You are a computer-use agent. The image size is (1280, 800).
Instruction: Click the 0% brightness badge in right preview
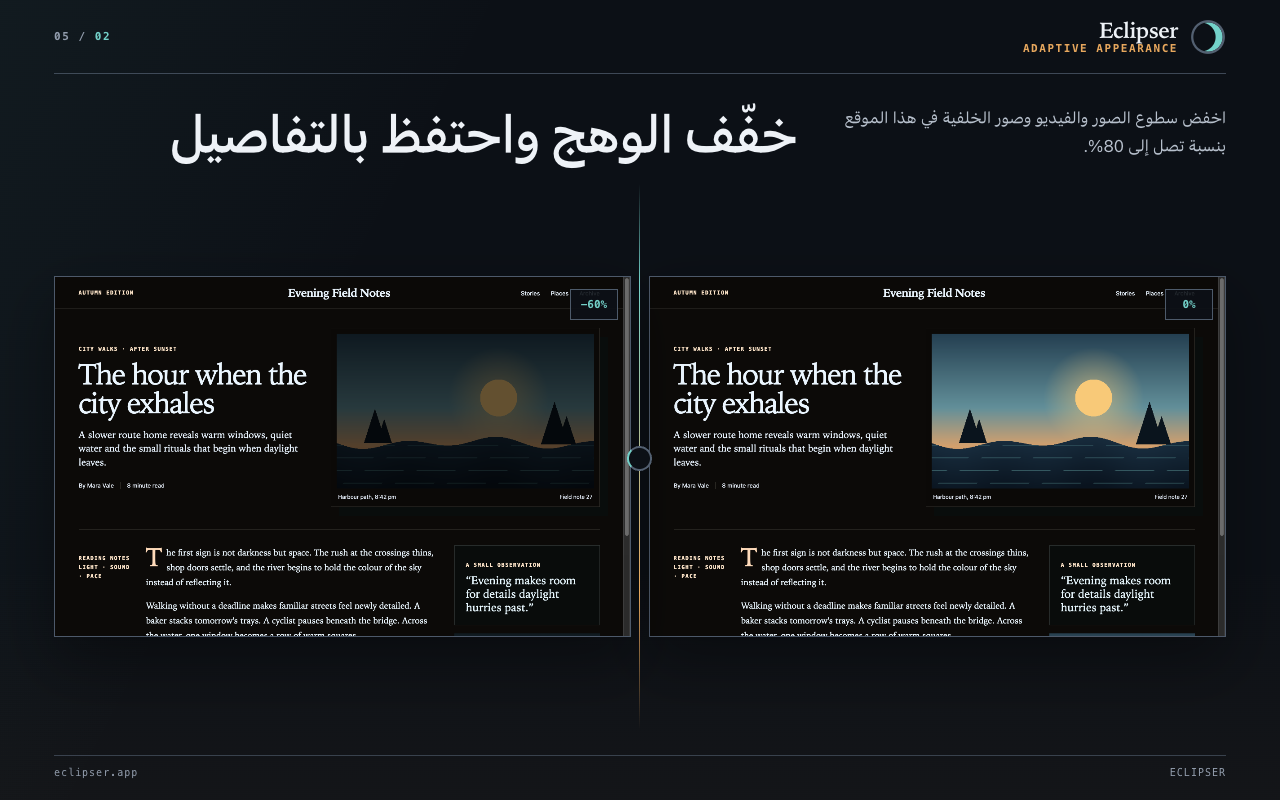click(1189, 304)
